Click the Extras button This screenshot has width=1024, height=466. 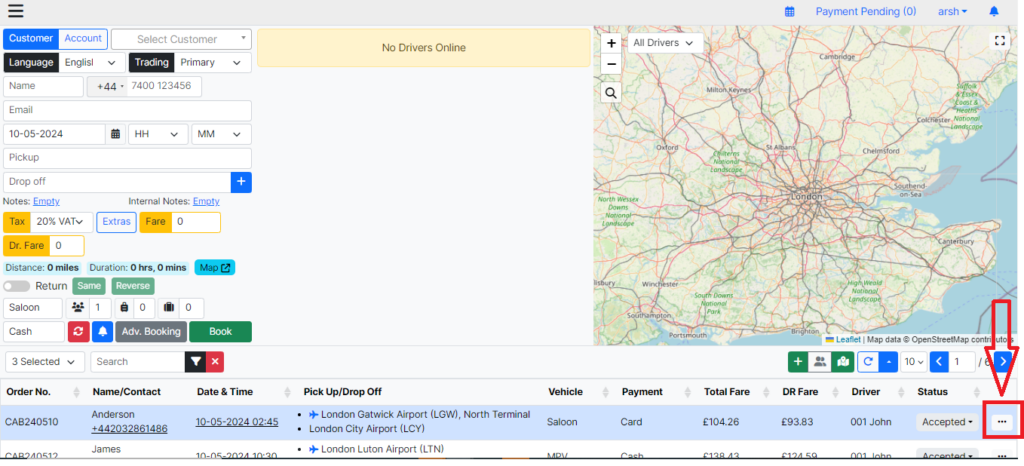coord(116,222)
